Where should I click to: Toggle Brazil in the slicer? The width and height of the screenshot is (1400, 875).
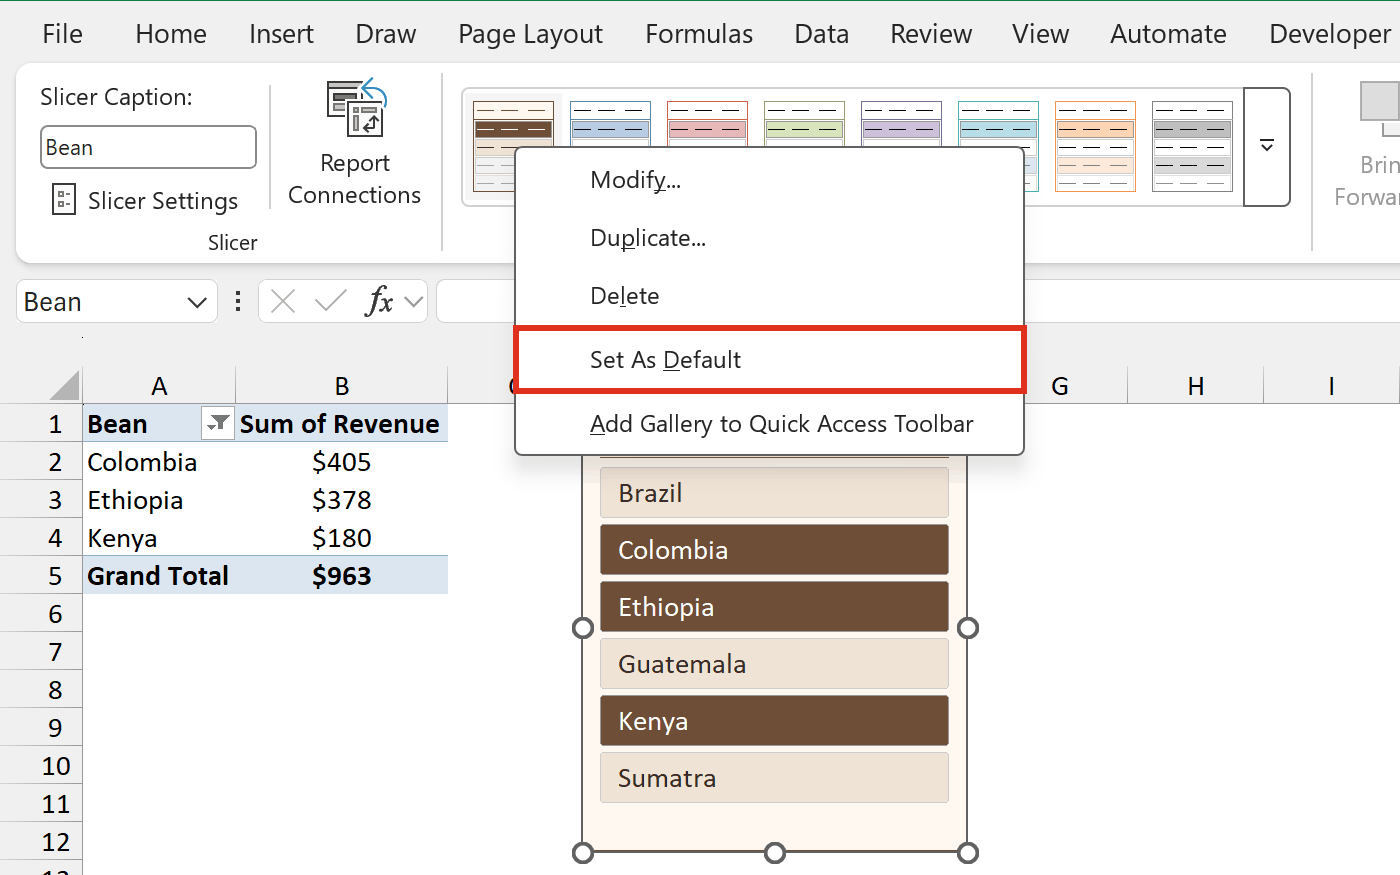tap(774, 493)
